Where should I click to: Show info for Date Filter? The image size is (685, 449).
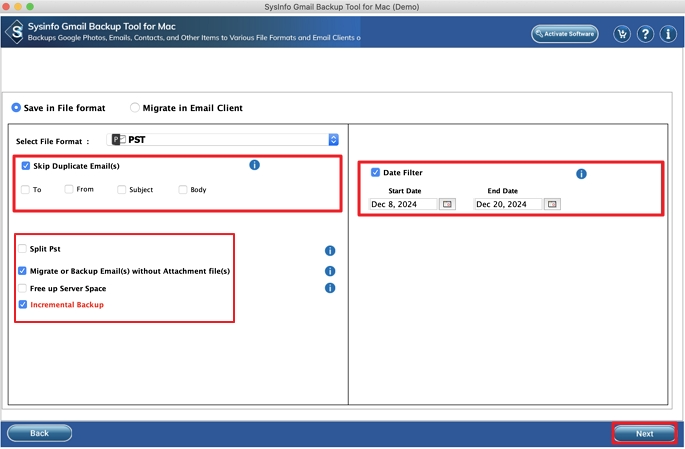coord(581,174)
